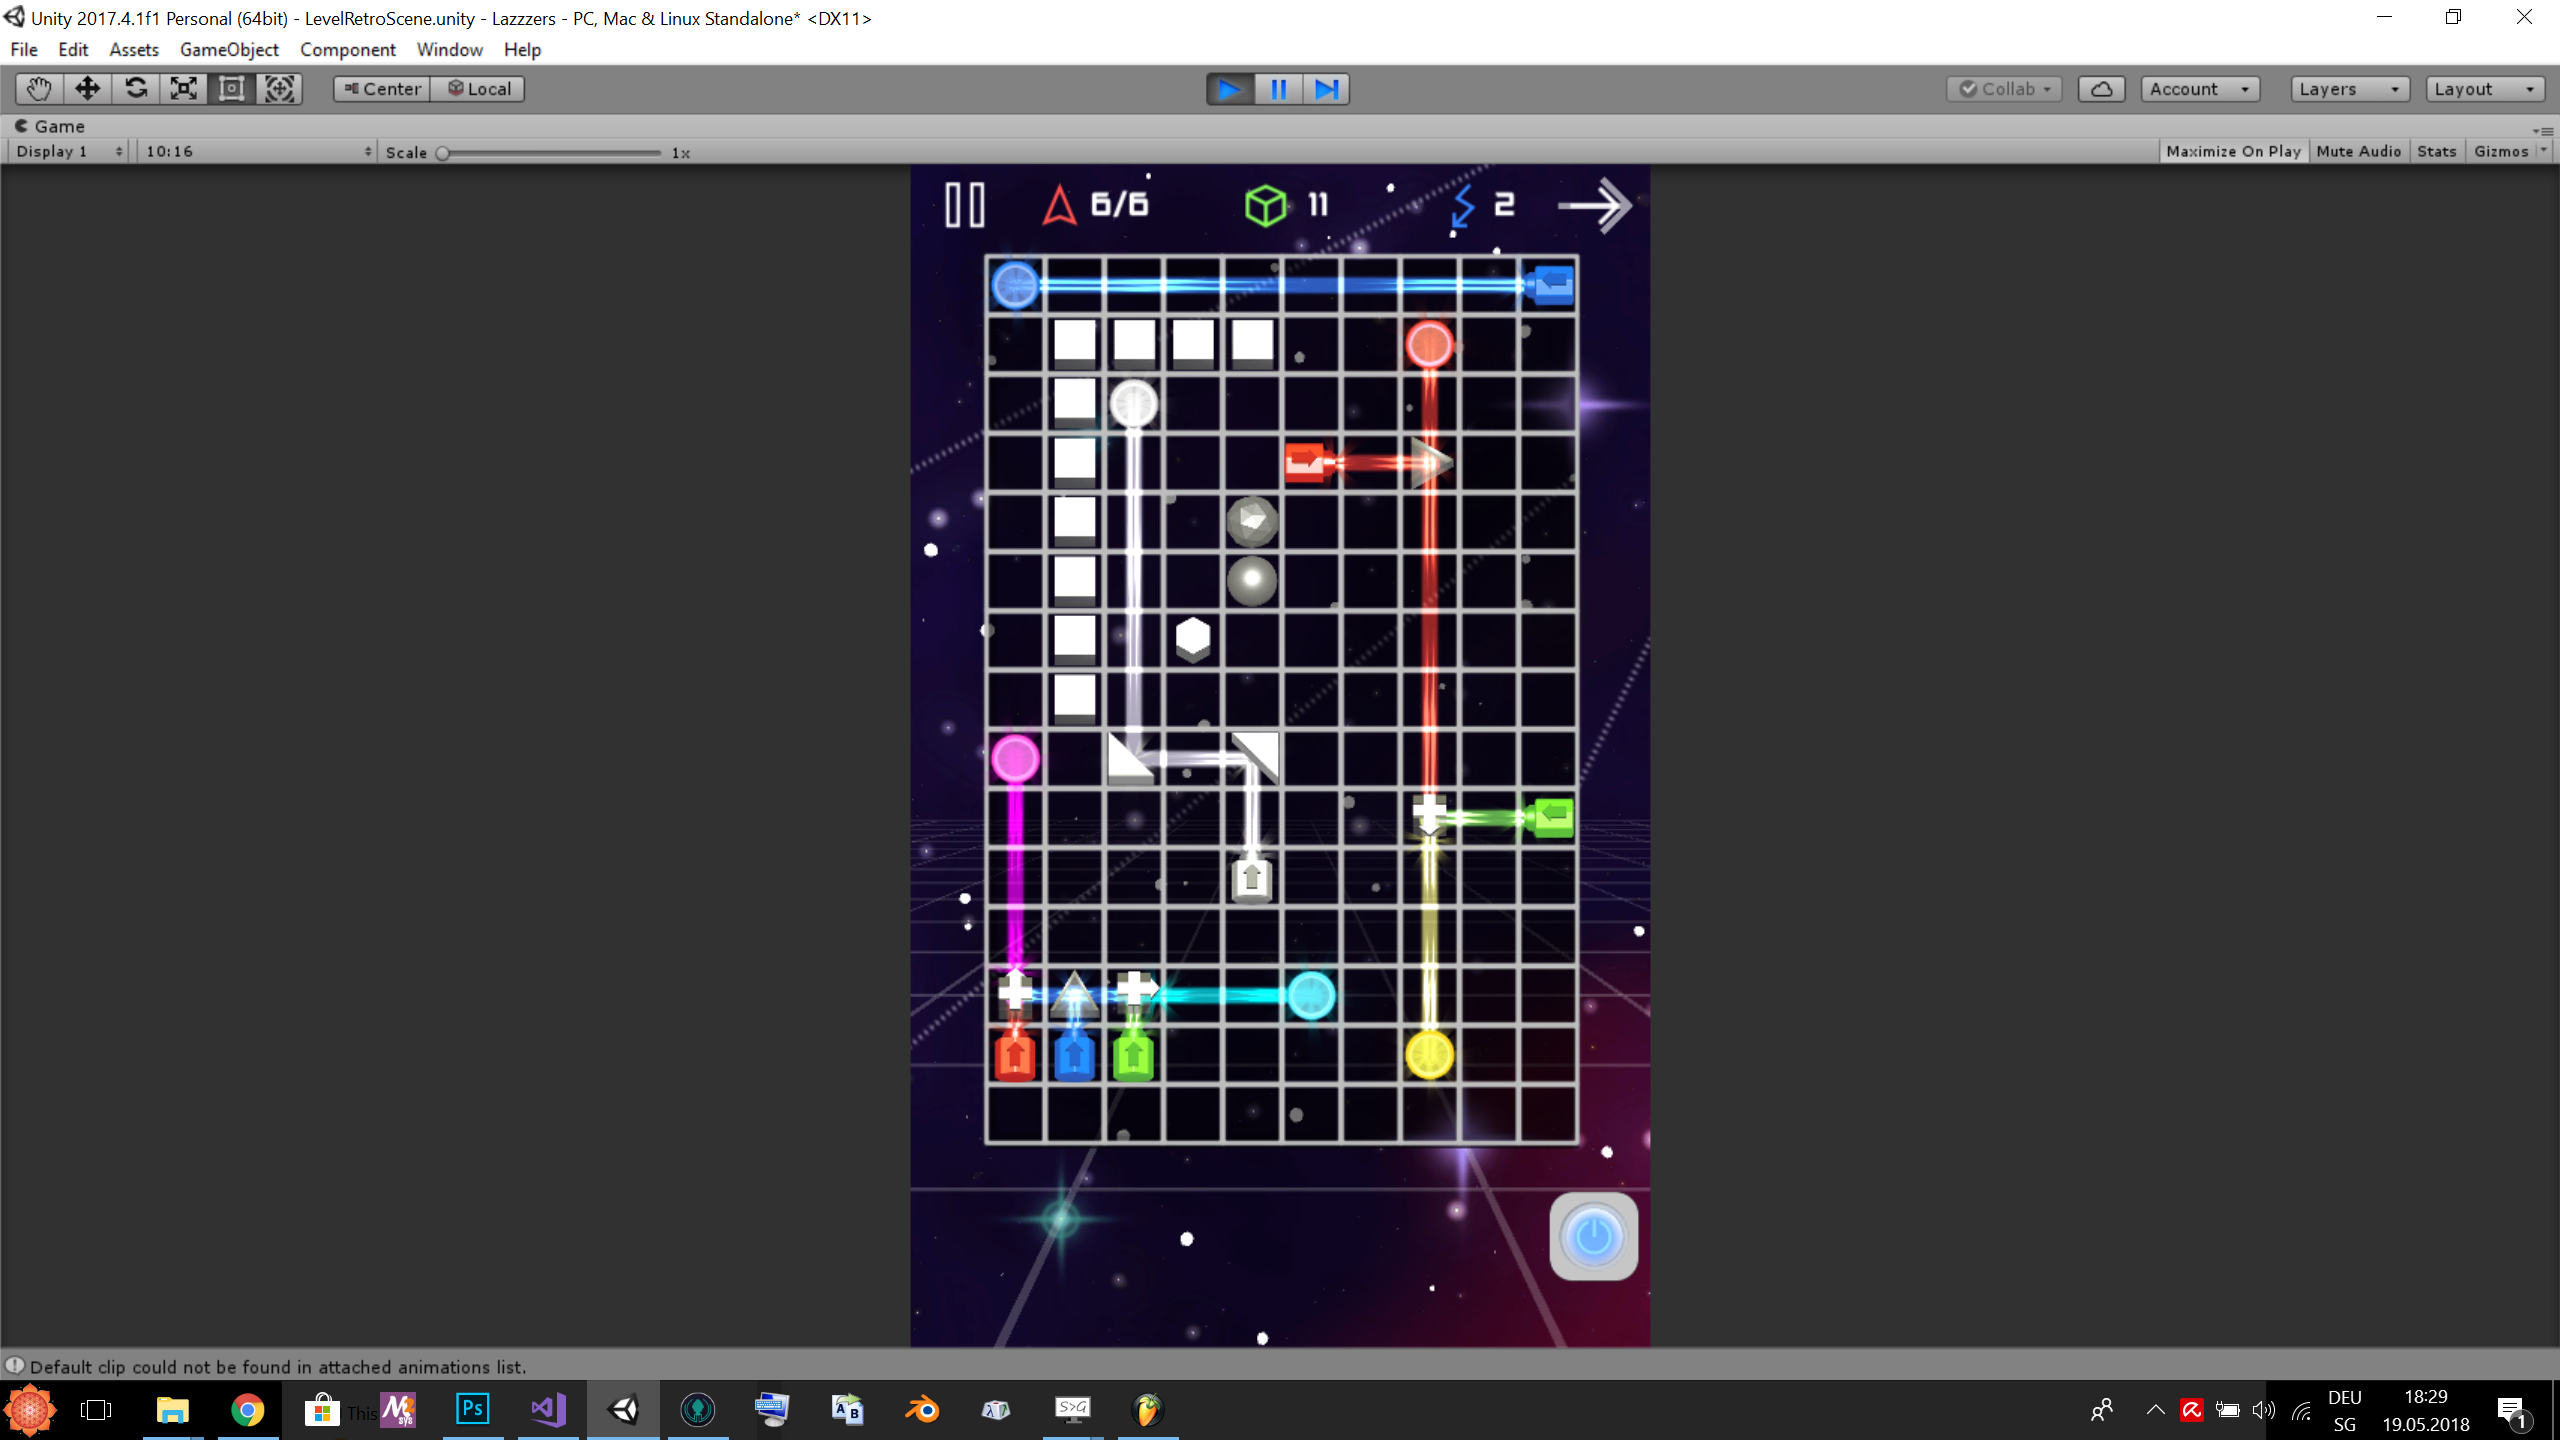Click the Step frame button

[1326, 89]
